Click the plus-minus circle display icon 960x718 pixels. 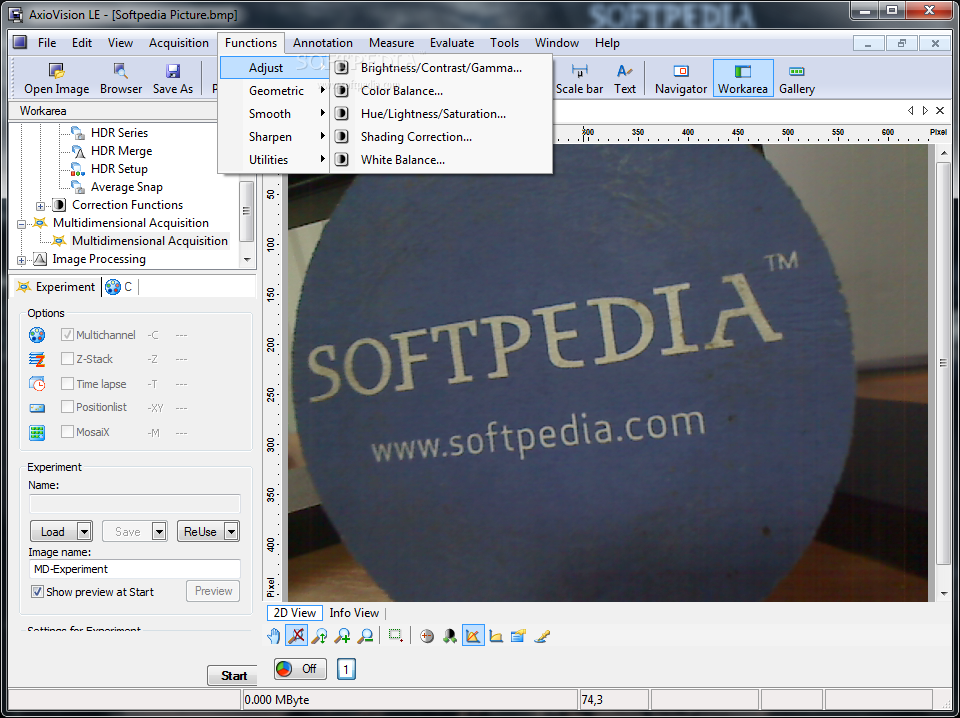pos(427,637)
